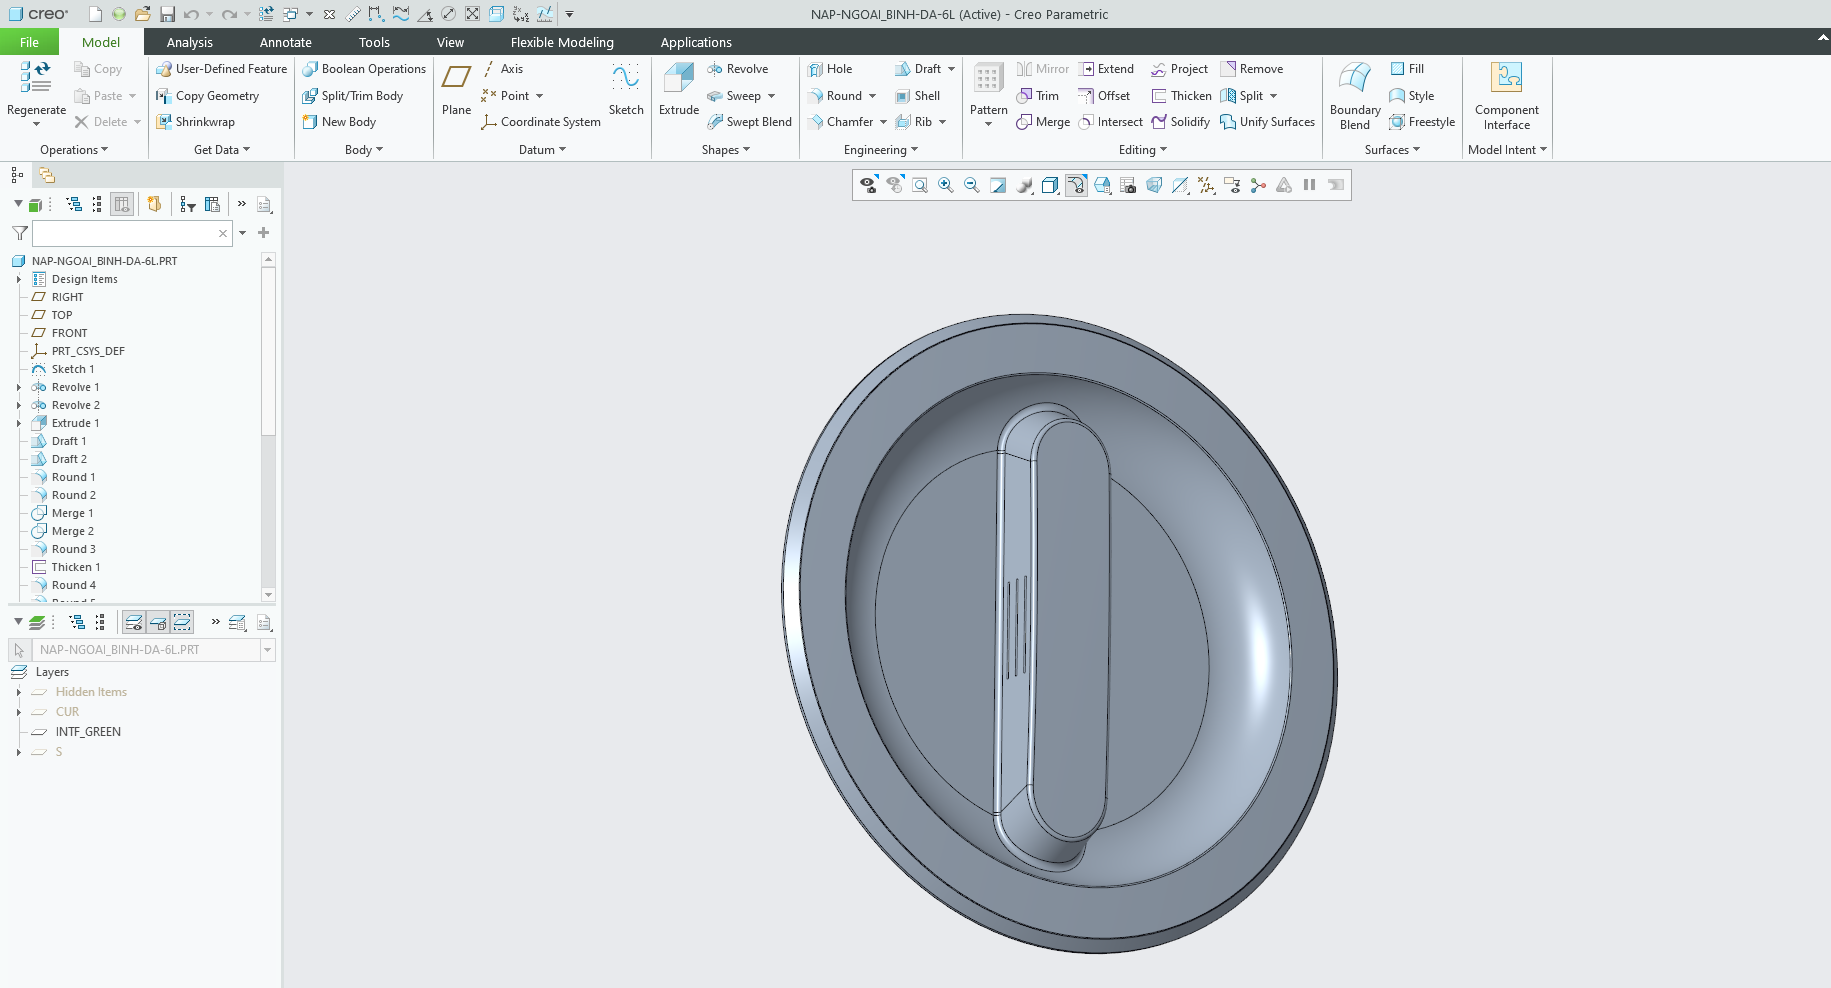Expand the Hidden Items layer

(19, 692)
